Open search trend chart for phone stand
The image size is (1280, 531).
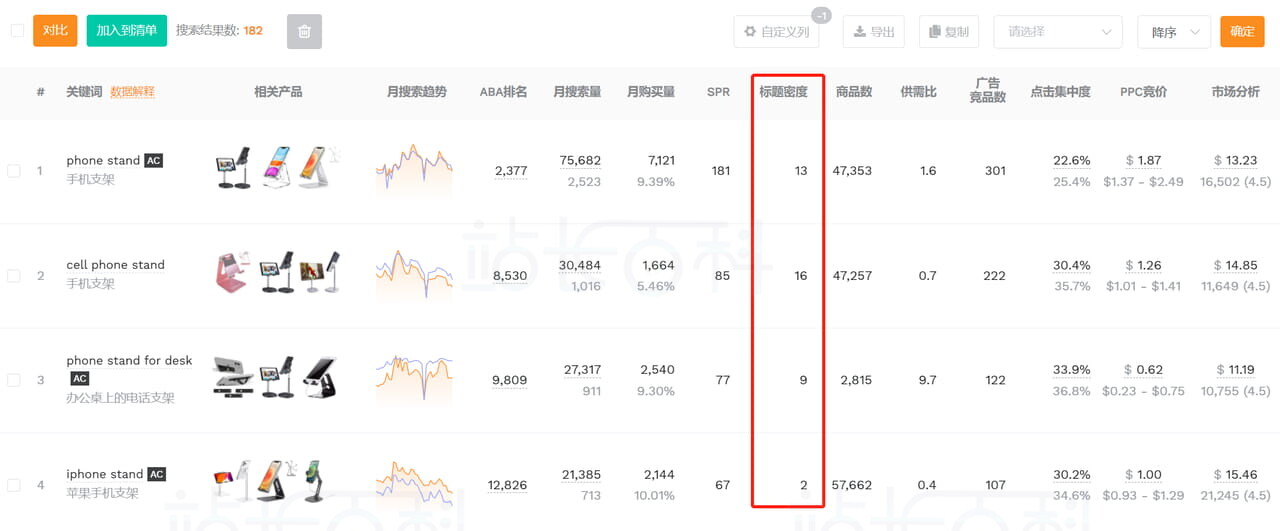point(414,169)
